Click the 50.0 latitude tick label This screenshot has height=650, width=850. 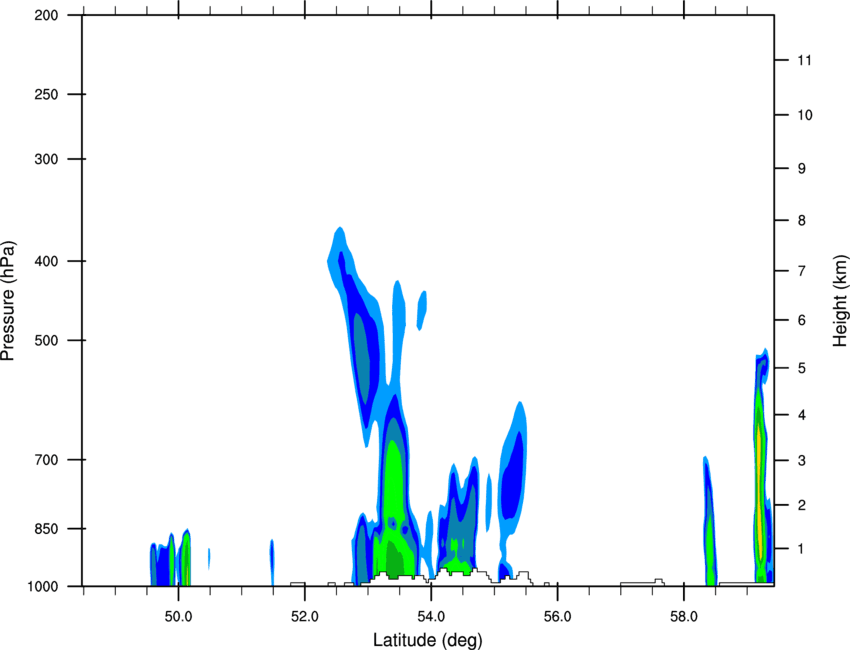[178, 617]
